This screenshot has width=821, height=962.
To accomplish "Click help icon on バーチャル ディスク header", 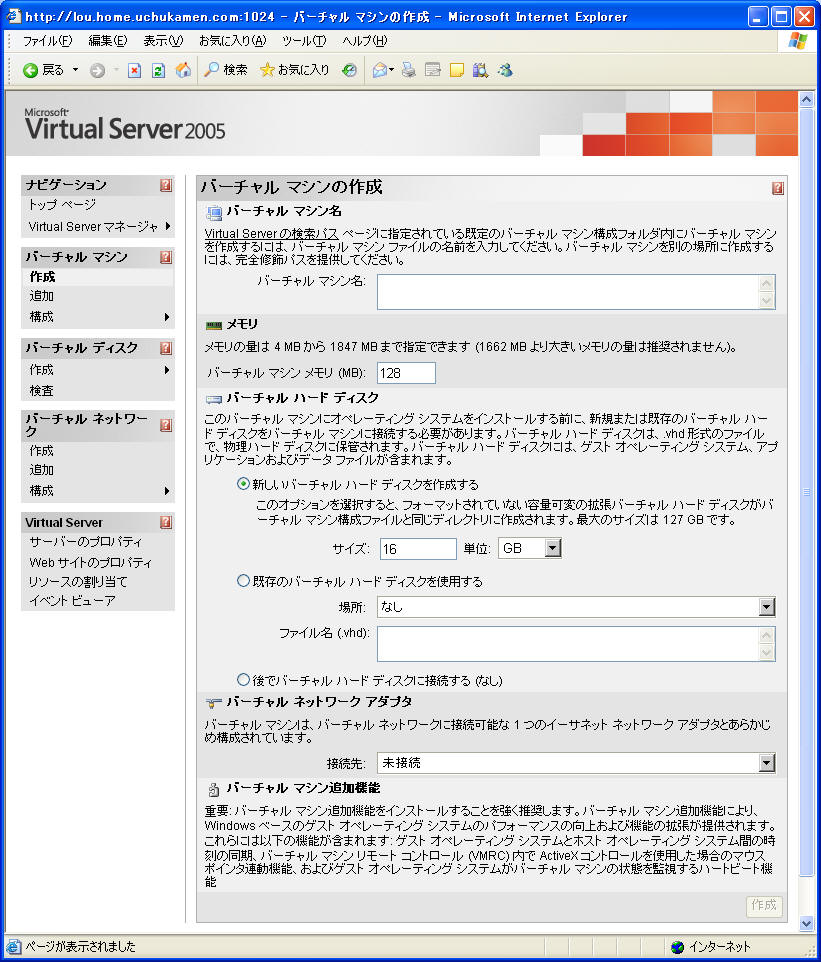I will (x=166, y=348).
